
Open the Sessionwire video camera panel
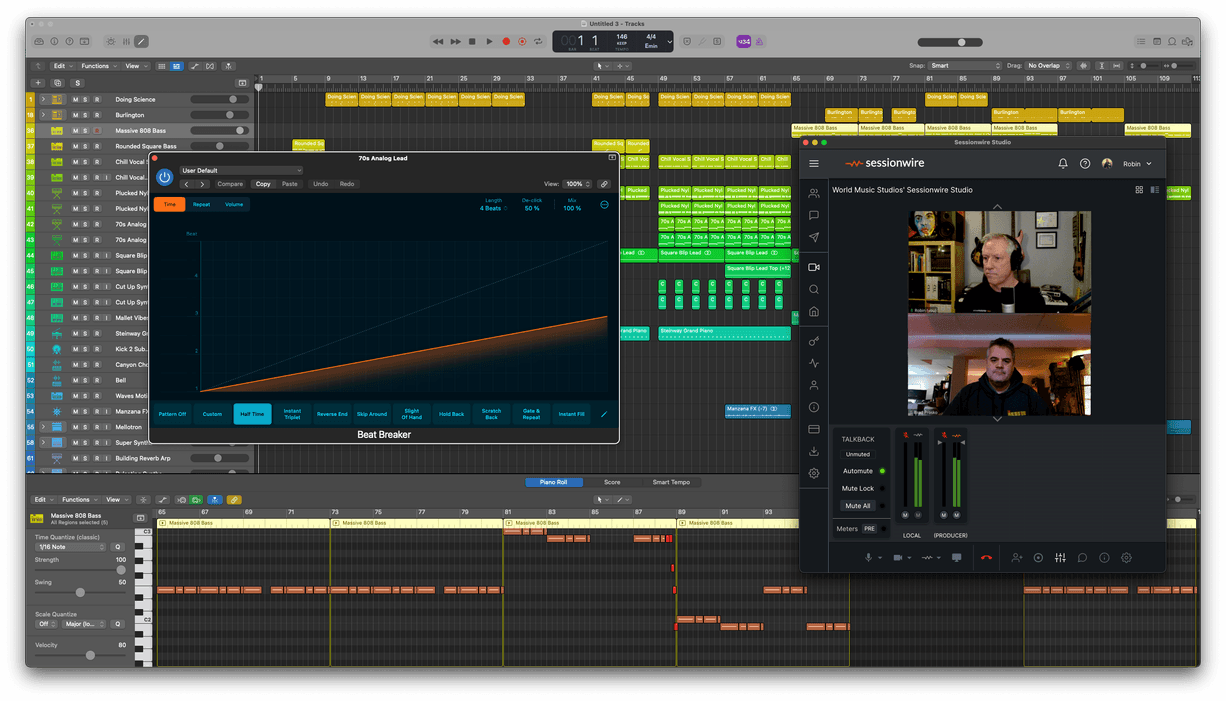[x=813, y=266]
